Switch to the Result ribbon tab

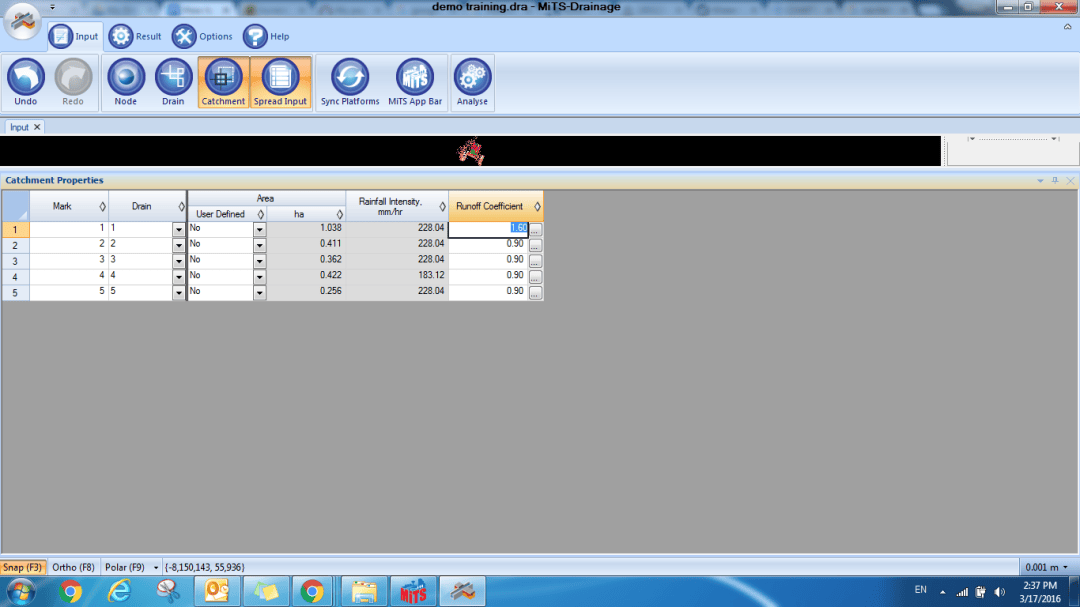(135, 37)
